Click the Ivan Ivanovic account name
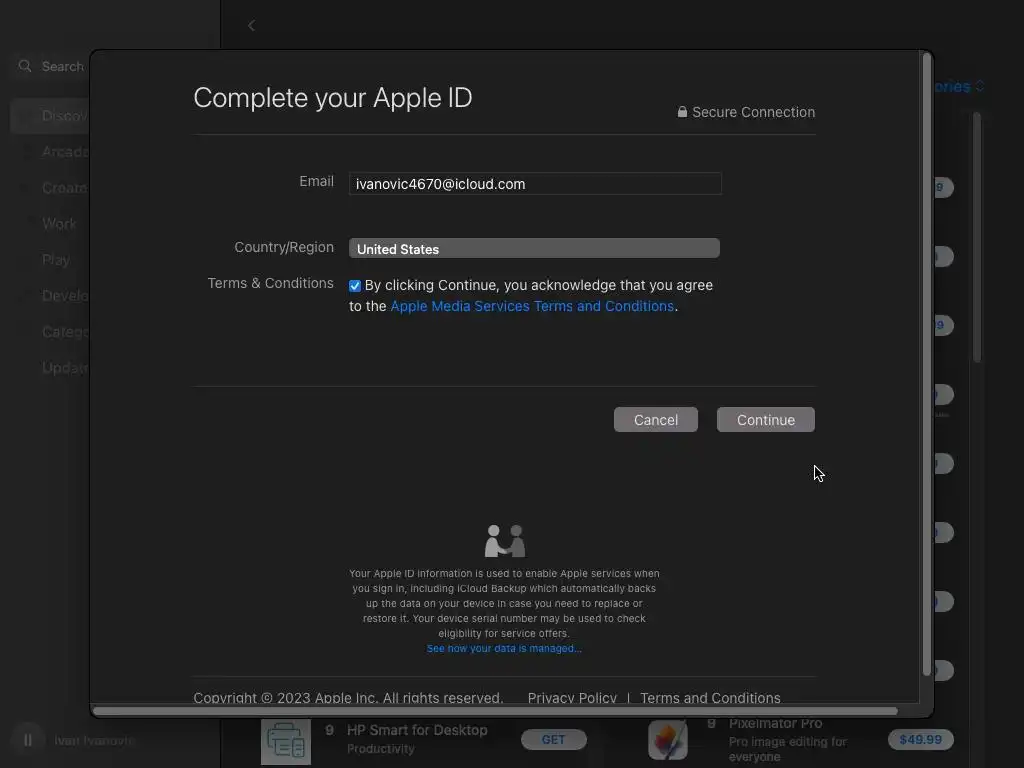The width and height of the screenshot is (1024, 768). pyautogui.click(x=93, y=740)
